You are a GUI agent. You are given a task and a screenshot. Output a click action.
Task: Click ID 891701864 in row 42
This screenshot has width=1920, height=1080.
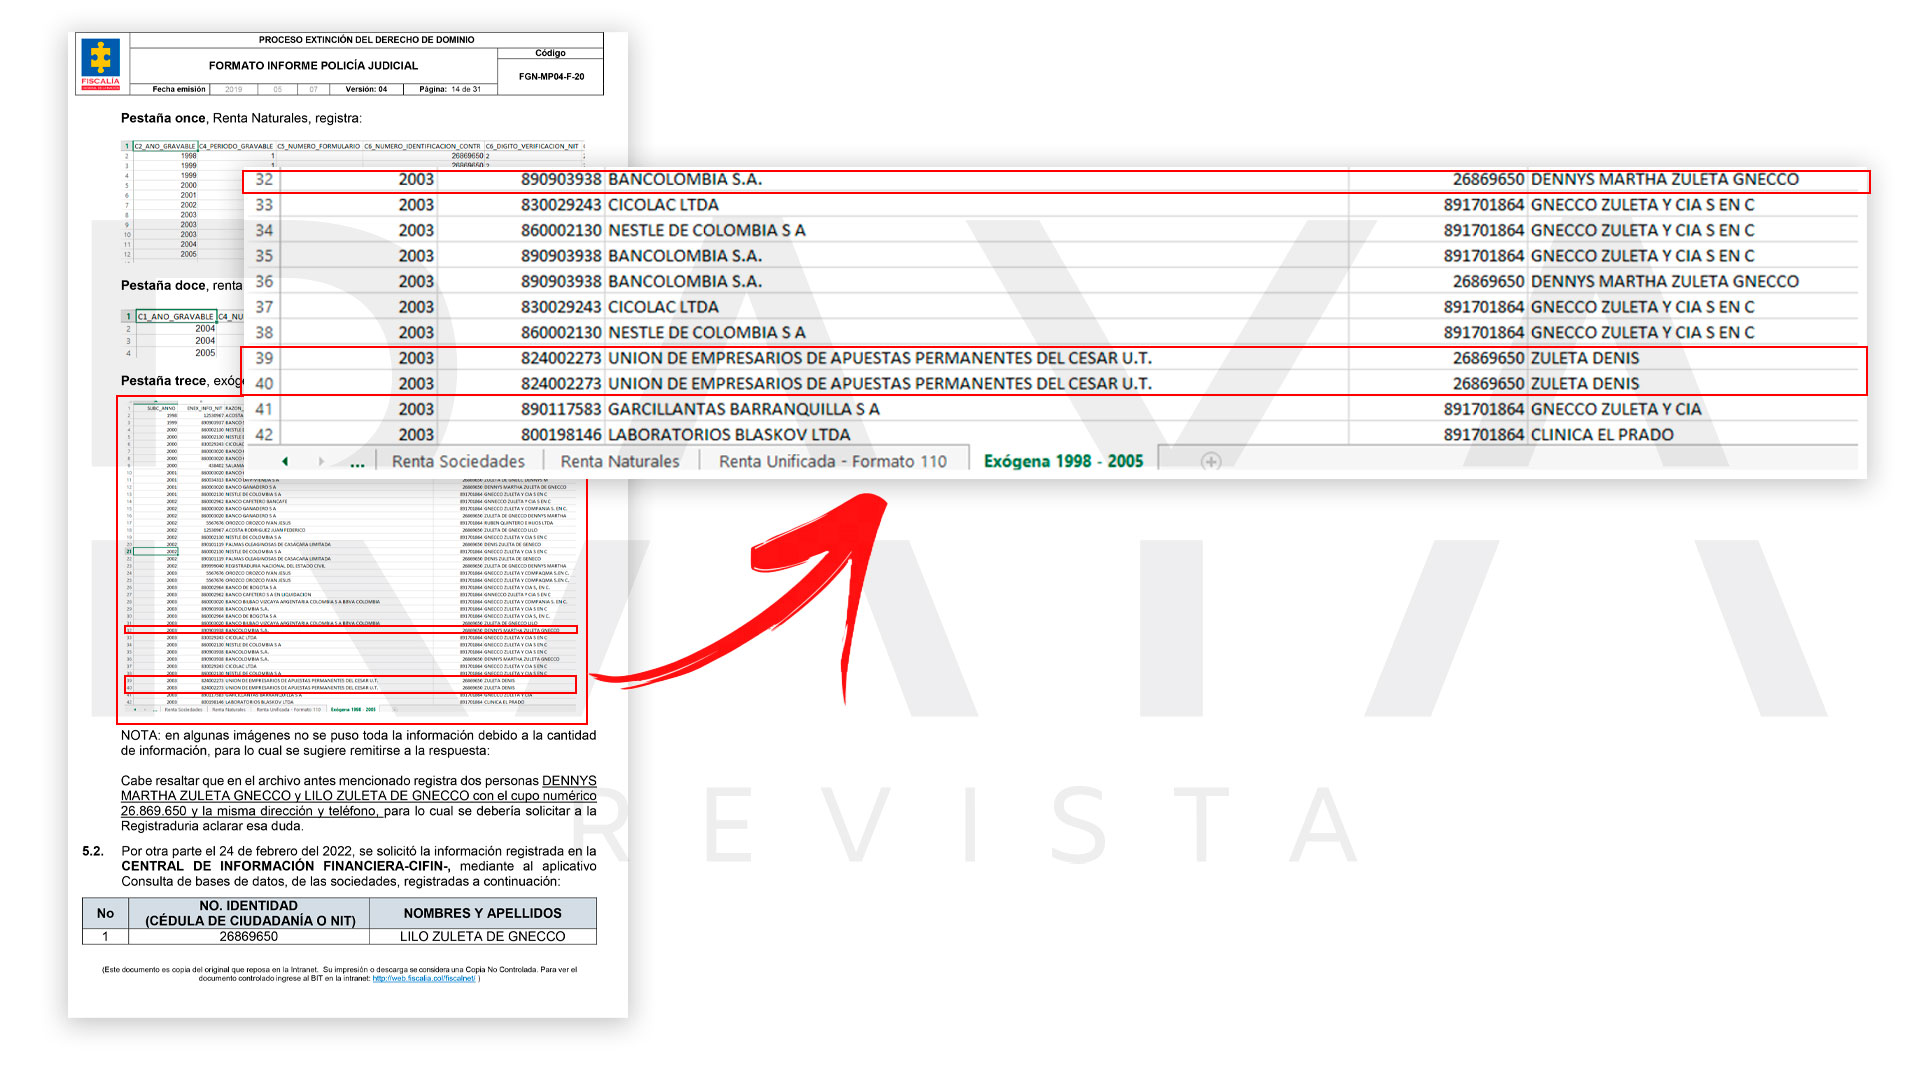[1484, 434]
